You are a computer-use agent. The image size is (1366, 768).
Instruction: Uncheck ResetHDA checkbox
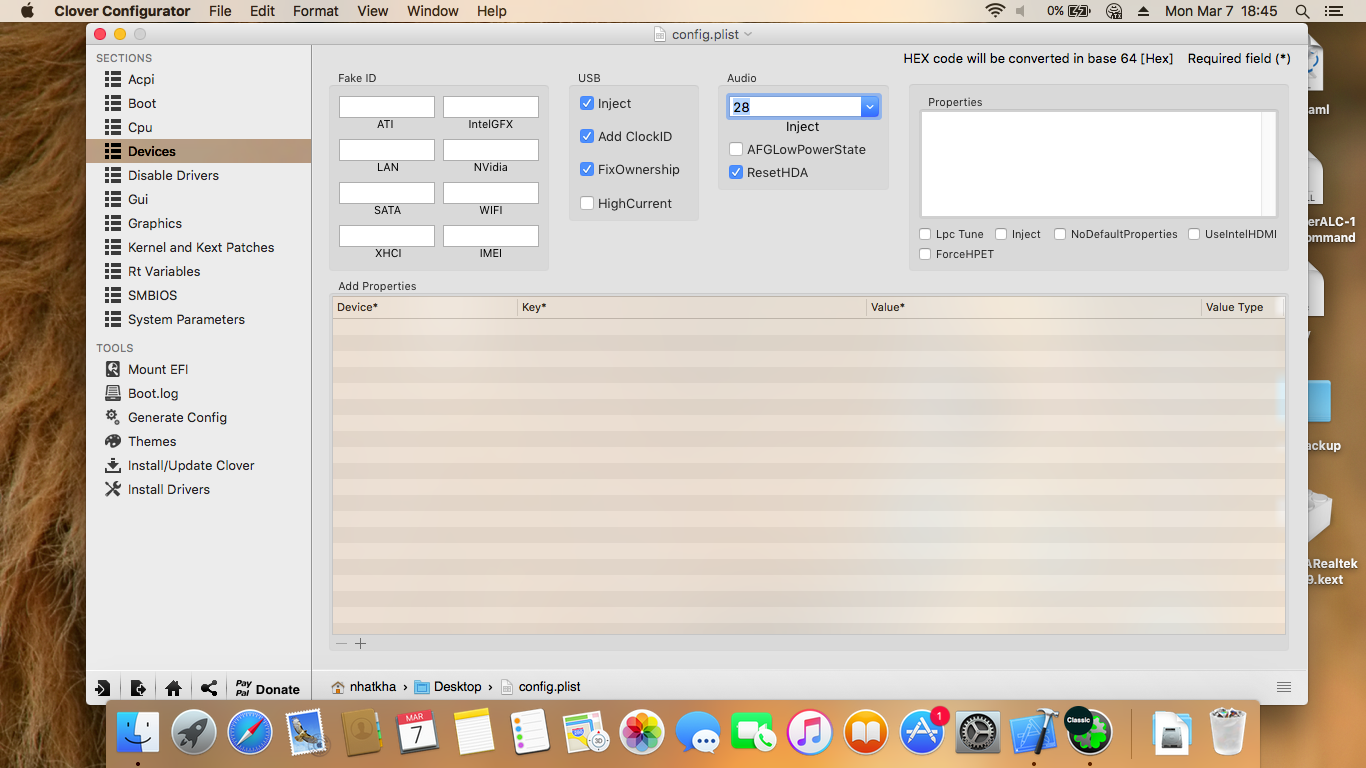click(x=736, y=172)
